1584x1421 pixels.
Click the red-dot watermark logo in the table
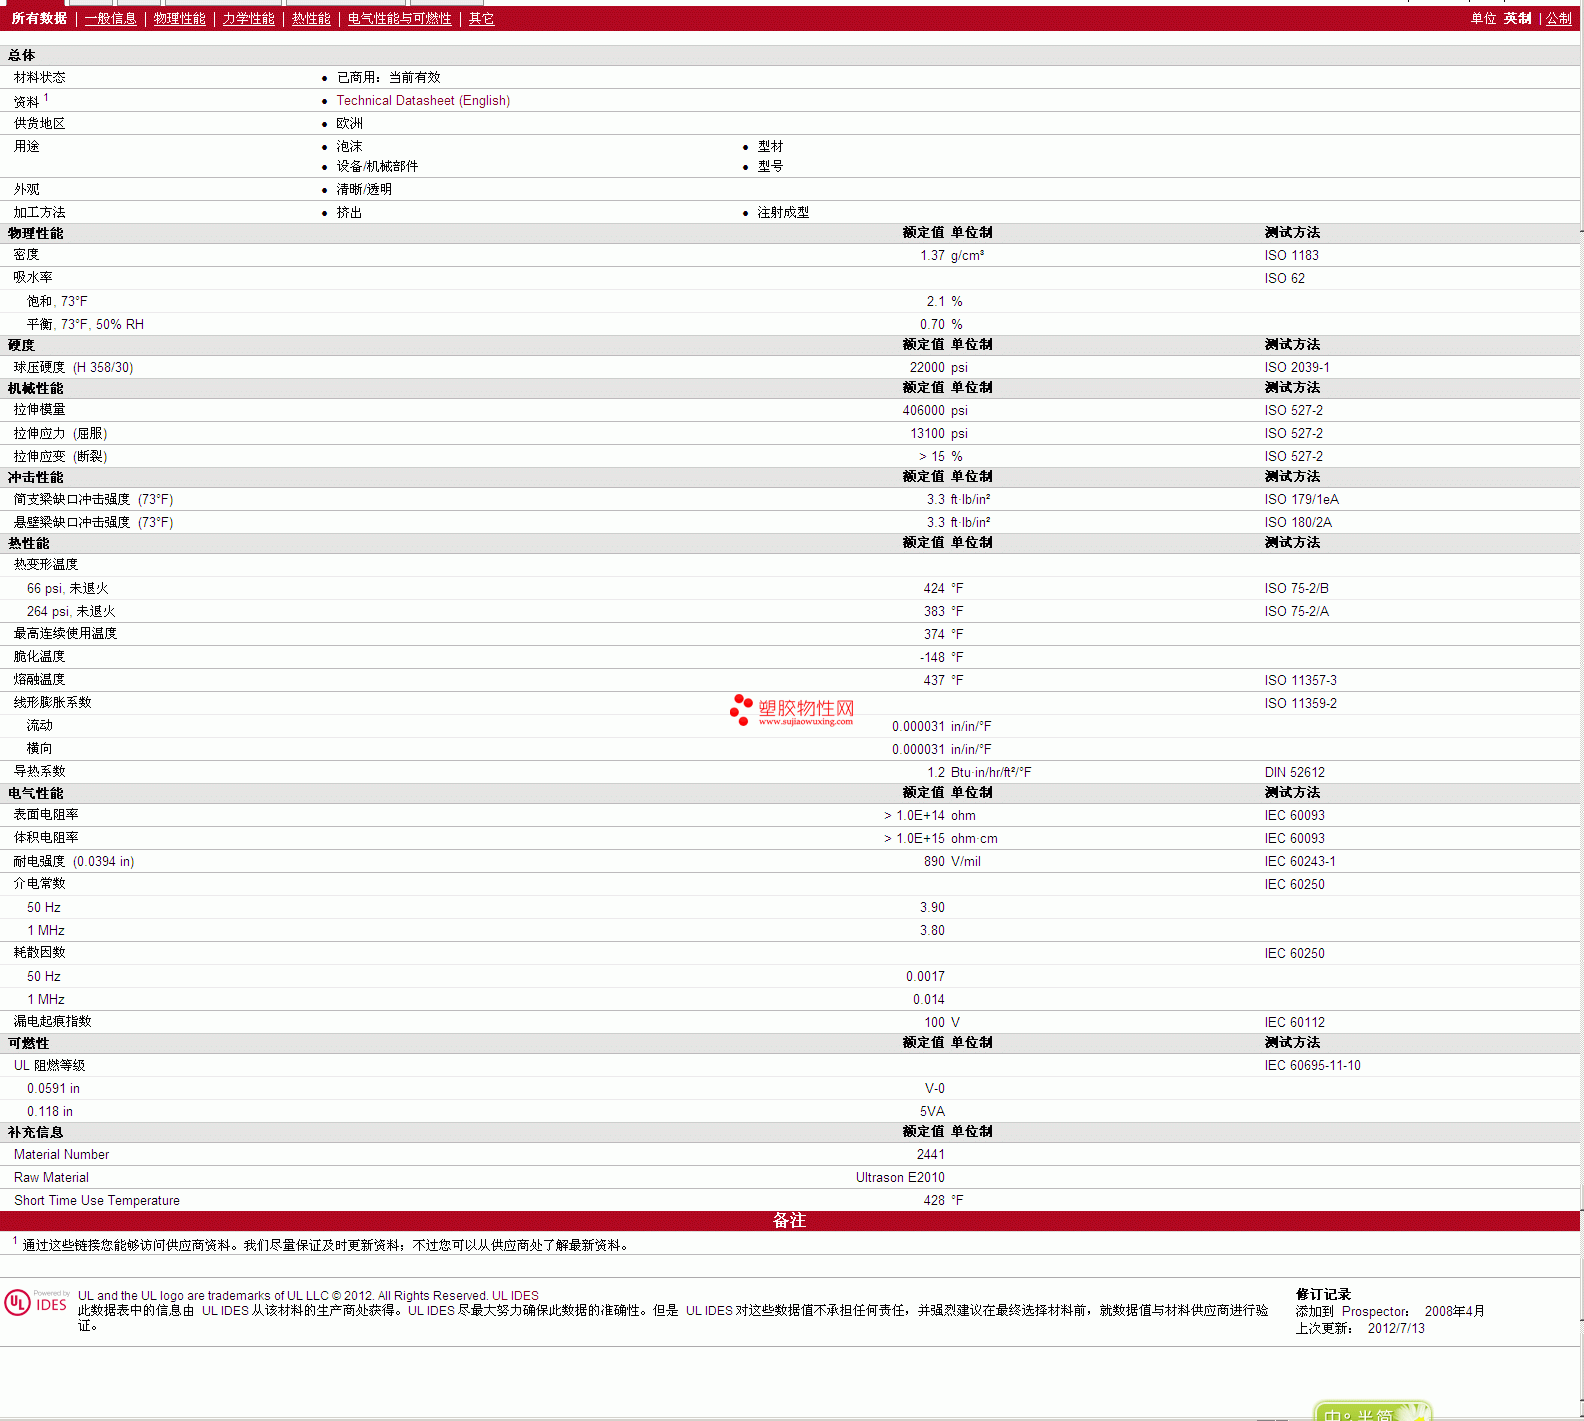tap(741, 709)
